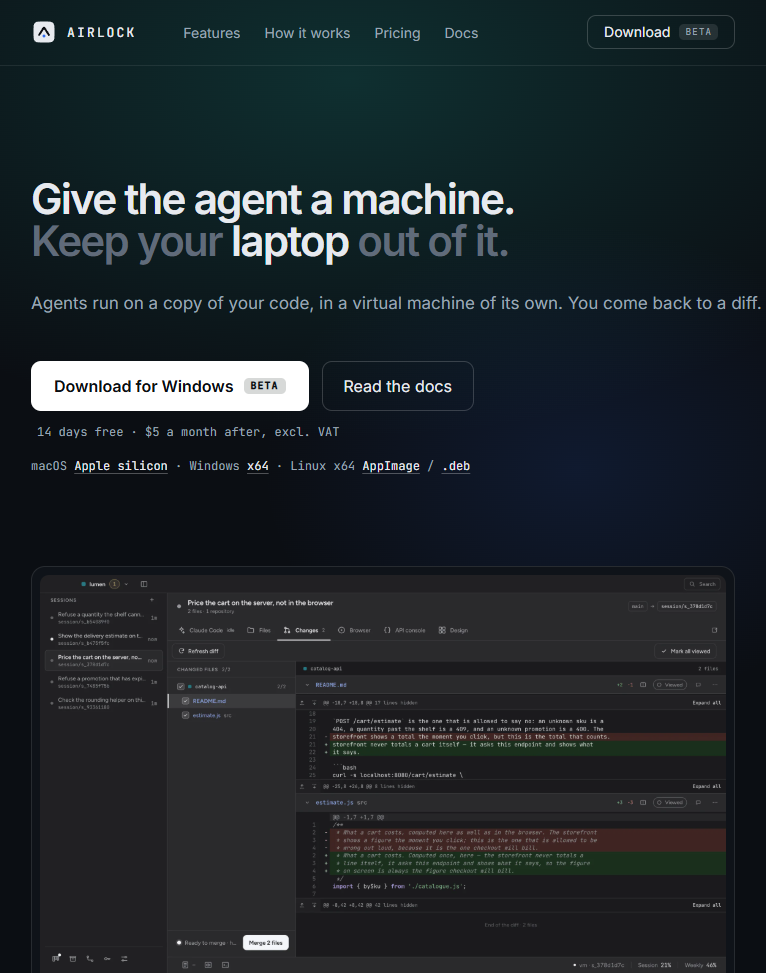The width and height of the screenshot is (766, 973).
Task: Click expand-up icon on '17 lines hidden' row
Action: [x=302, y=703]
